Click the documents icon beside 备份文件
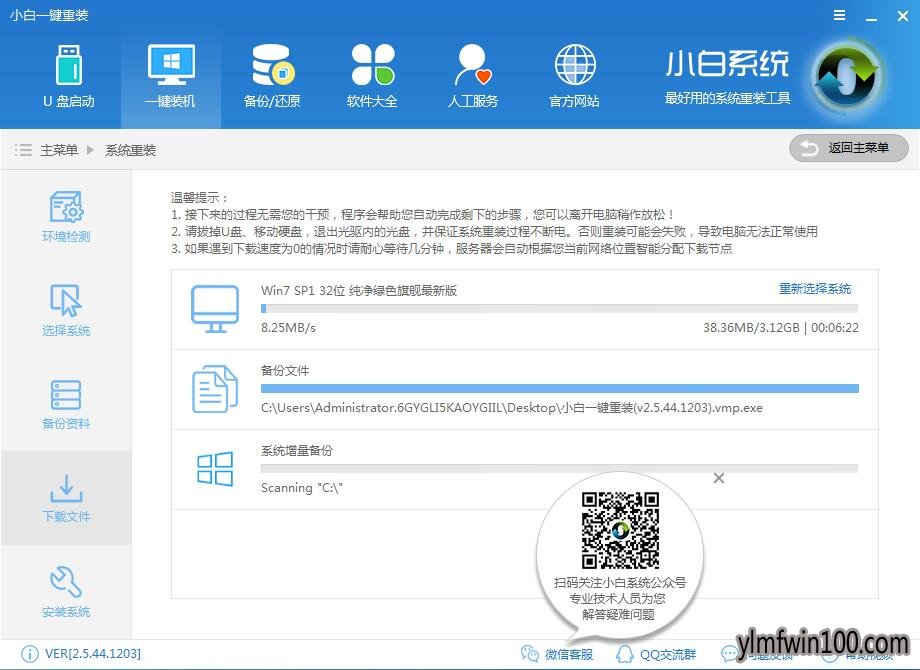Image resolution: width=920 pixels, height=670 pixels. 215,388
